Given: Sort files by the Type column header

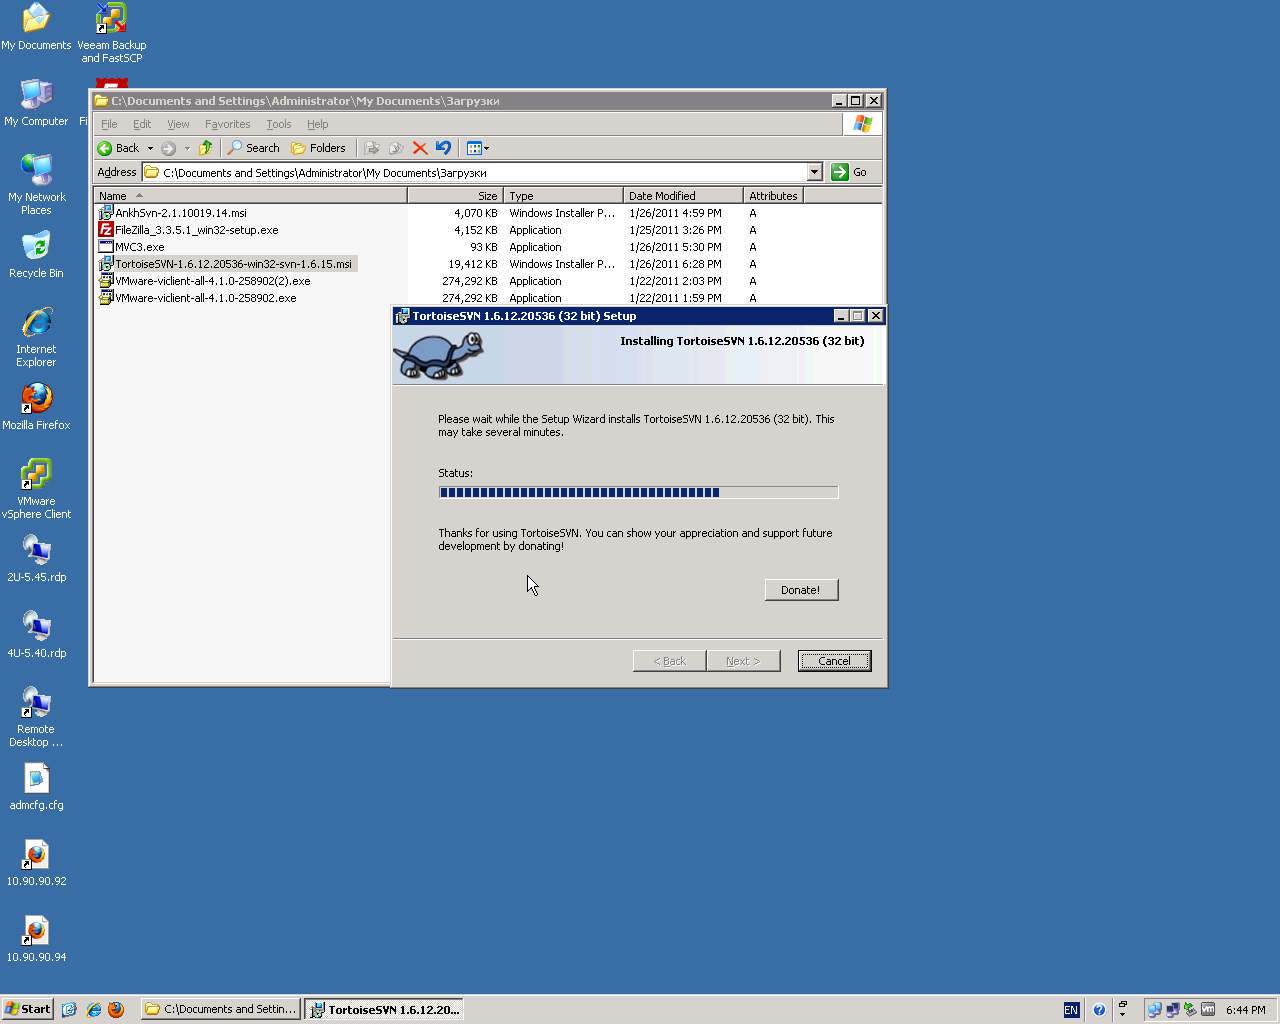Looking at the screenshot, I should pyautogui.click(x=563, y=196).
